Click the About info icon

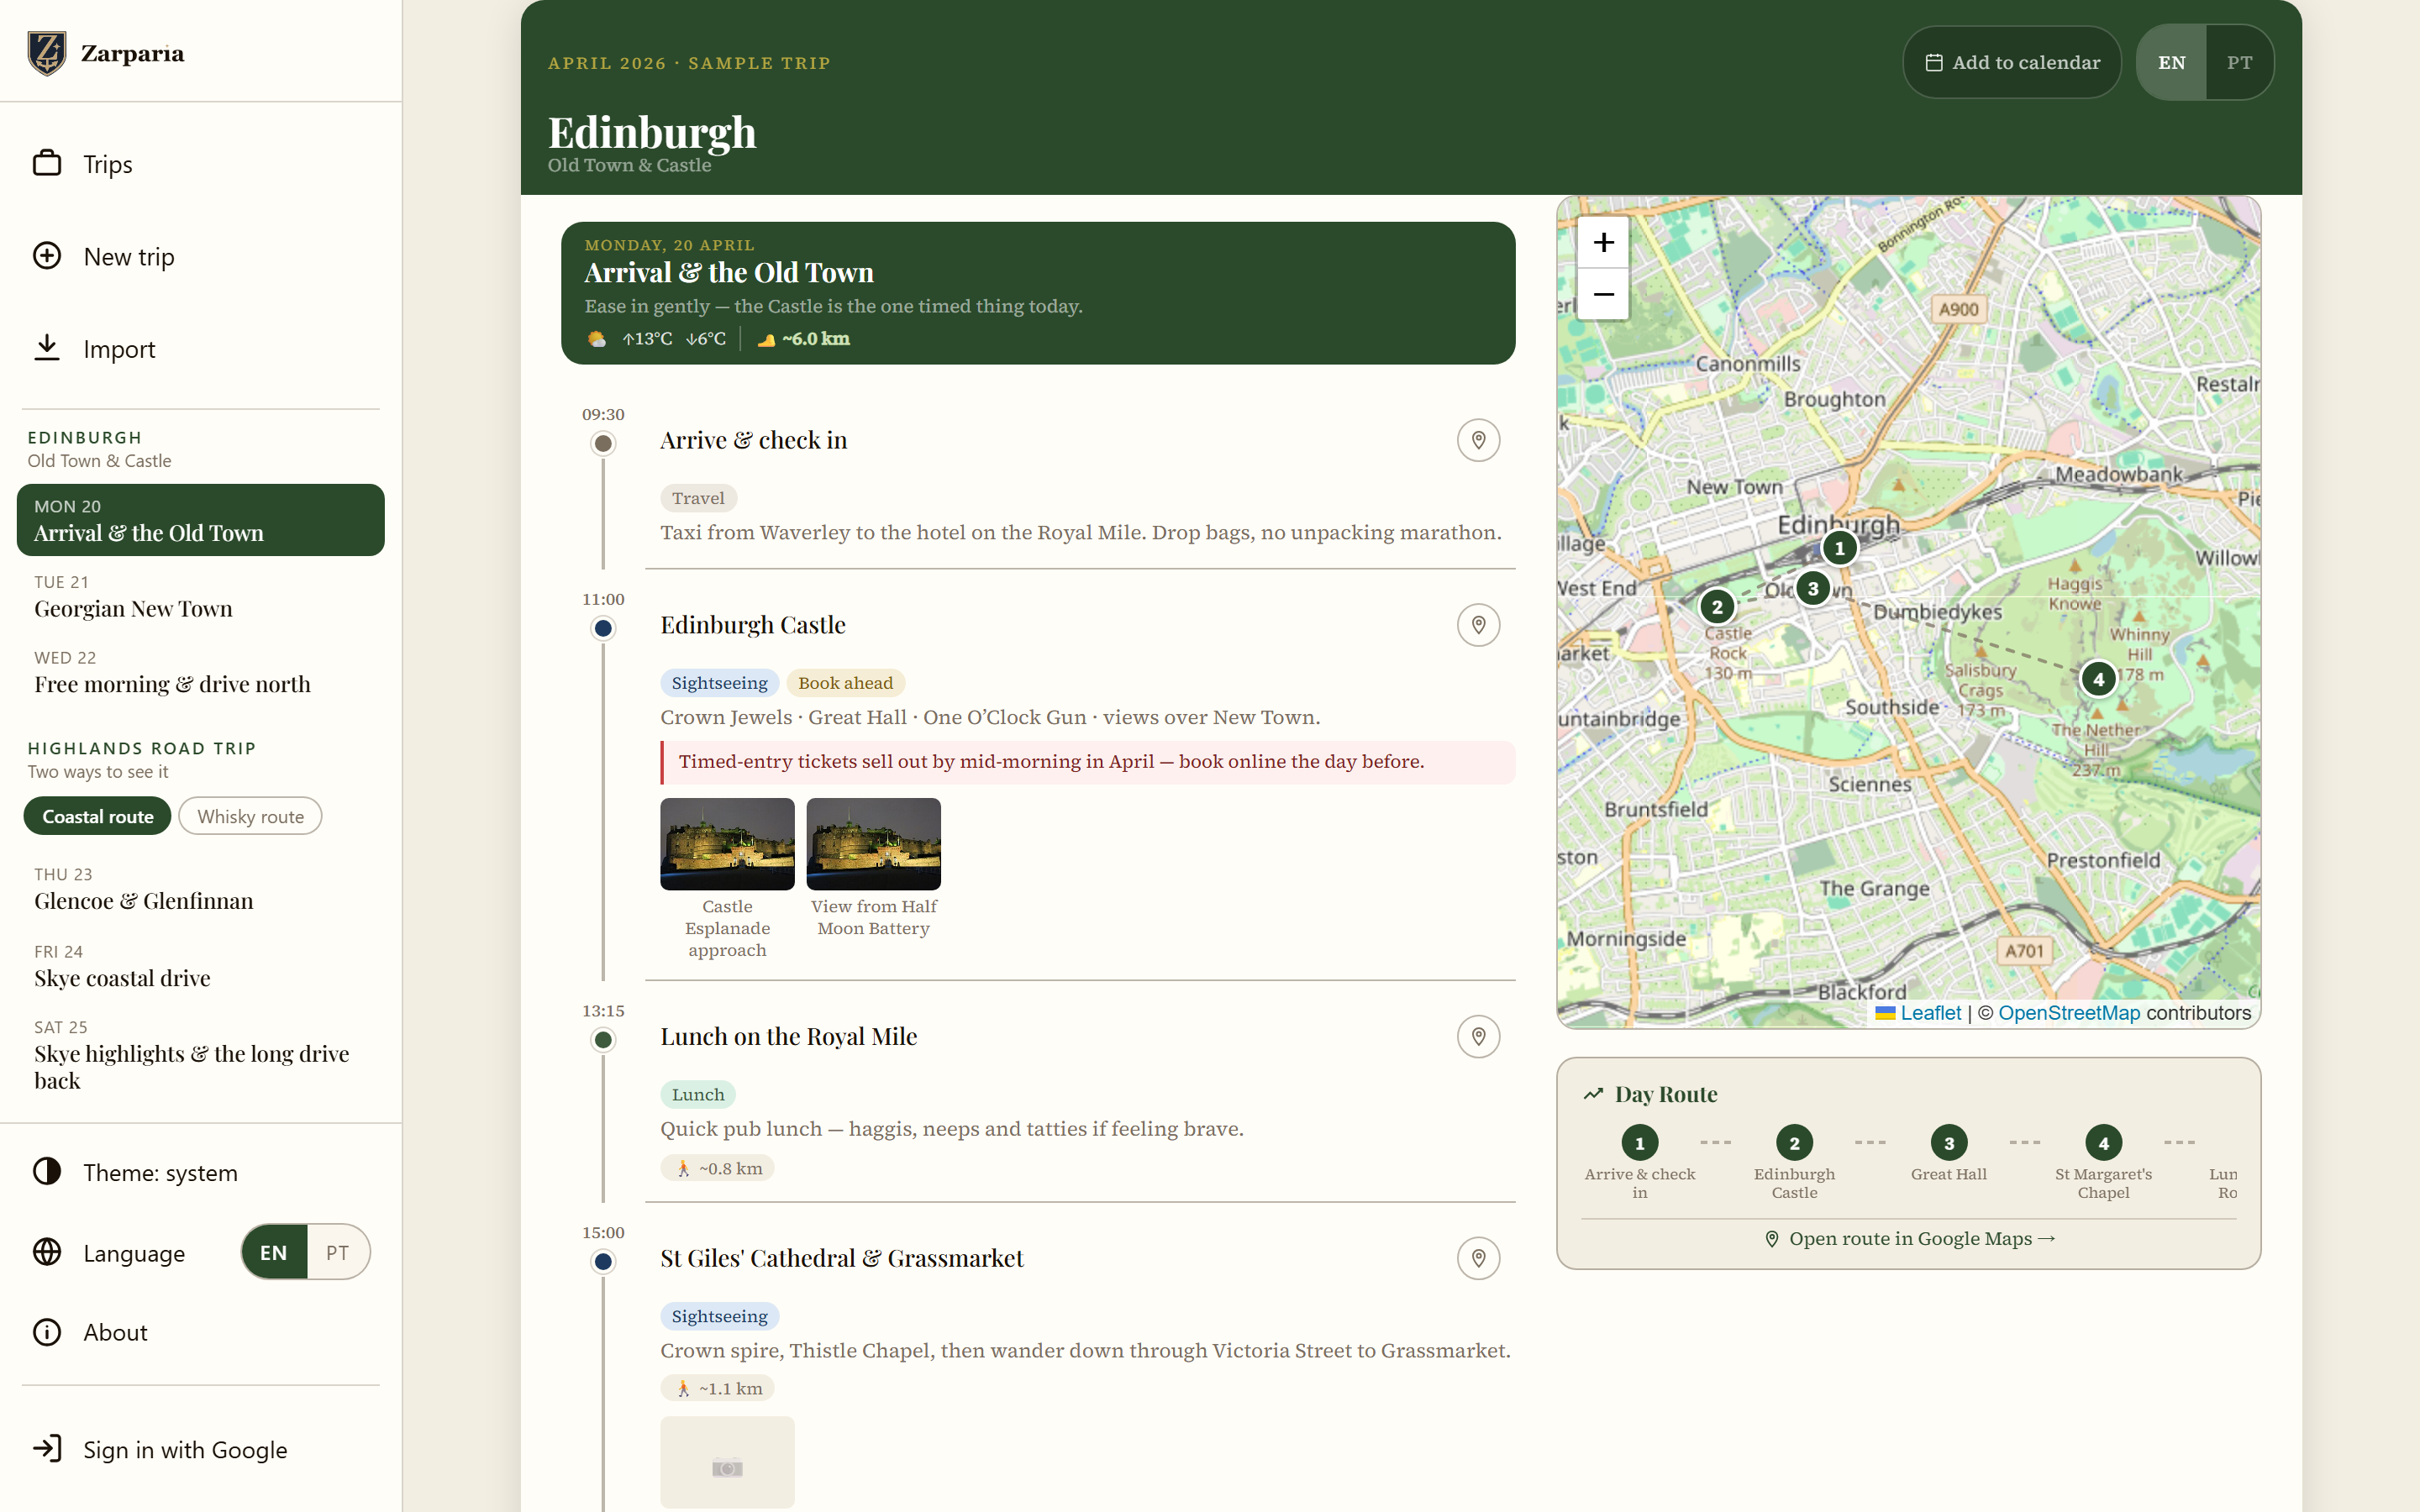click(47, 1332)
